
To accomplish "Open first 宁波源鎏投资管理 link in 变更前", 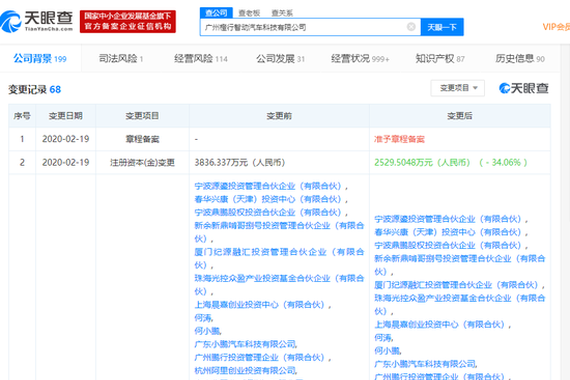I will (x=269, y=186).
